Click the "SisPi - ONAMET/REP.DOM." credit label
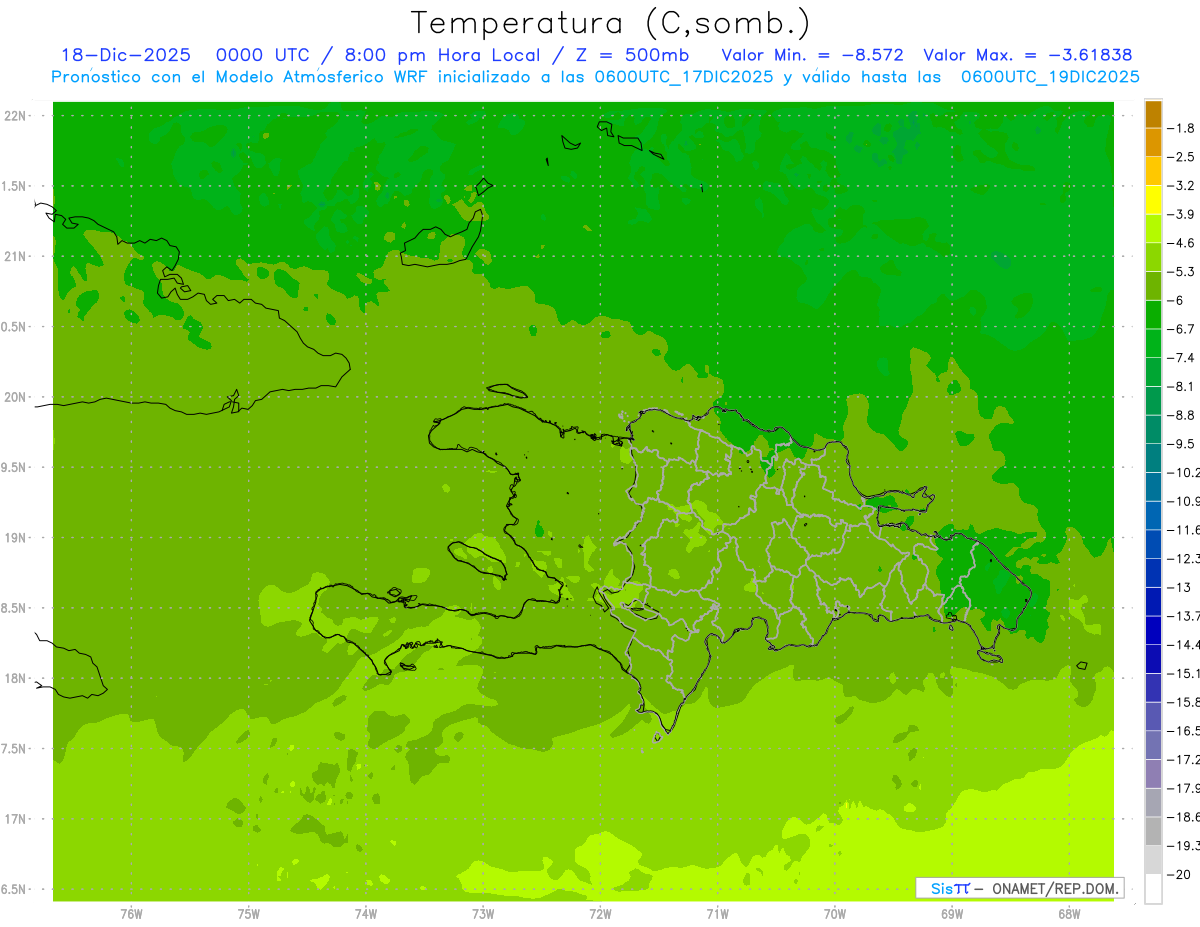 pos(1019,888)
